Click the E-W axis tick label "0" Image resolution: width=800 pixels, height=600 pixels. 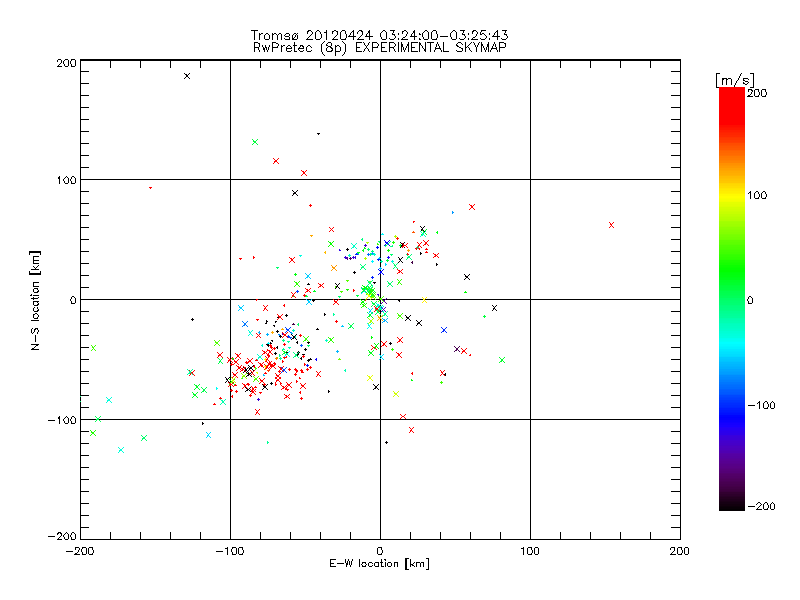click(x=380, y=551)
